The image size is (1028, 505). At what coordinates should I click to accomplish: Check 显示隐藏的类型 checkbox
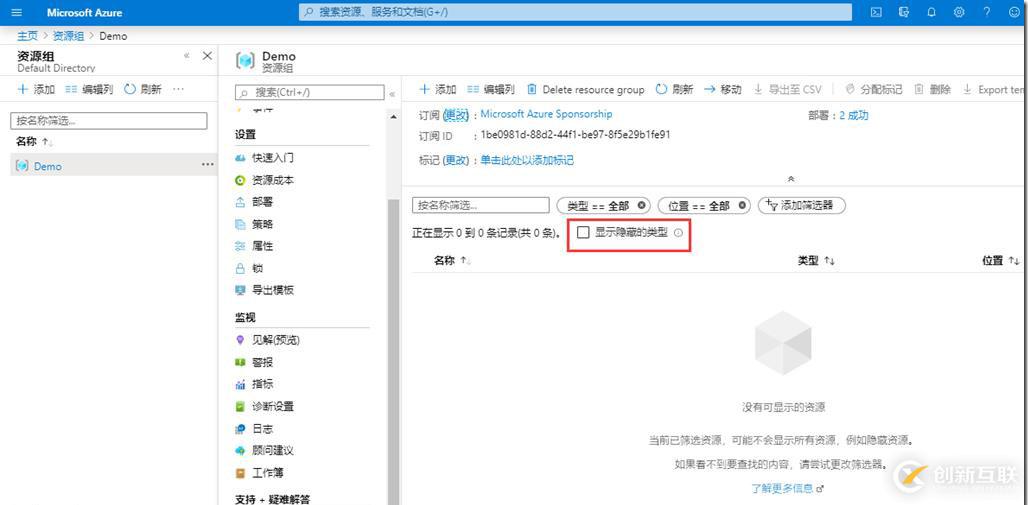coord(583,232)
